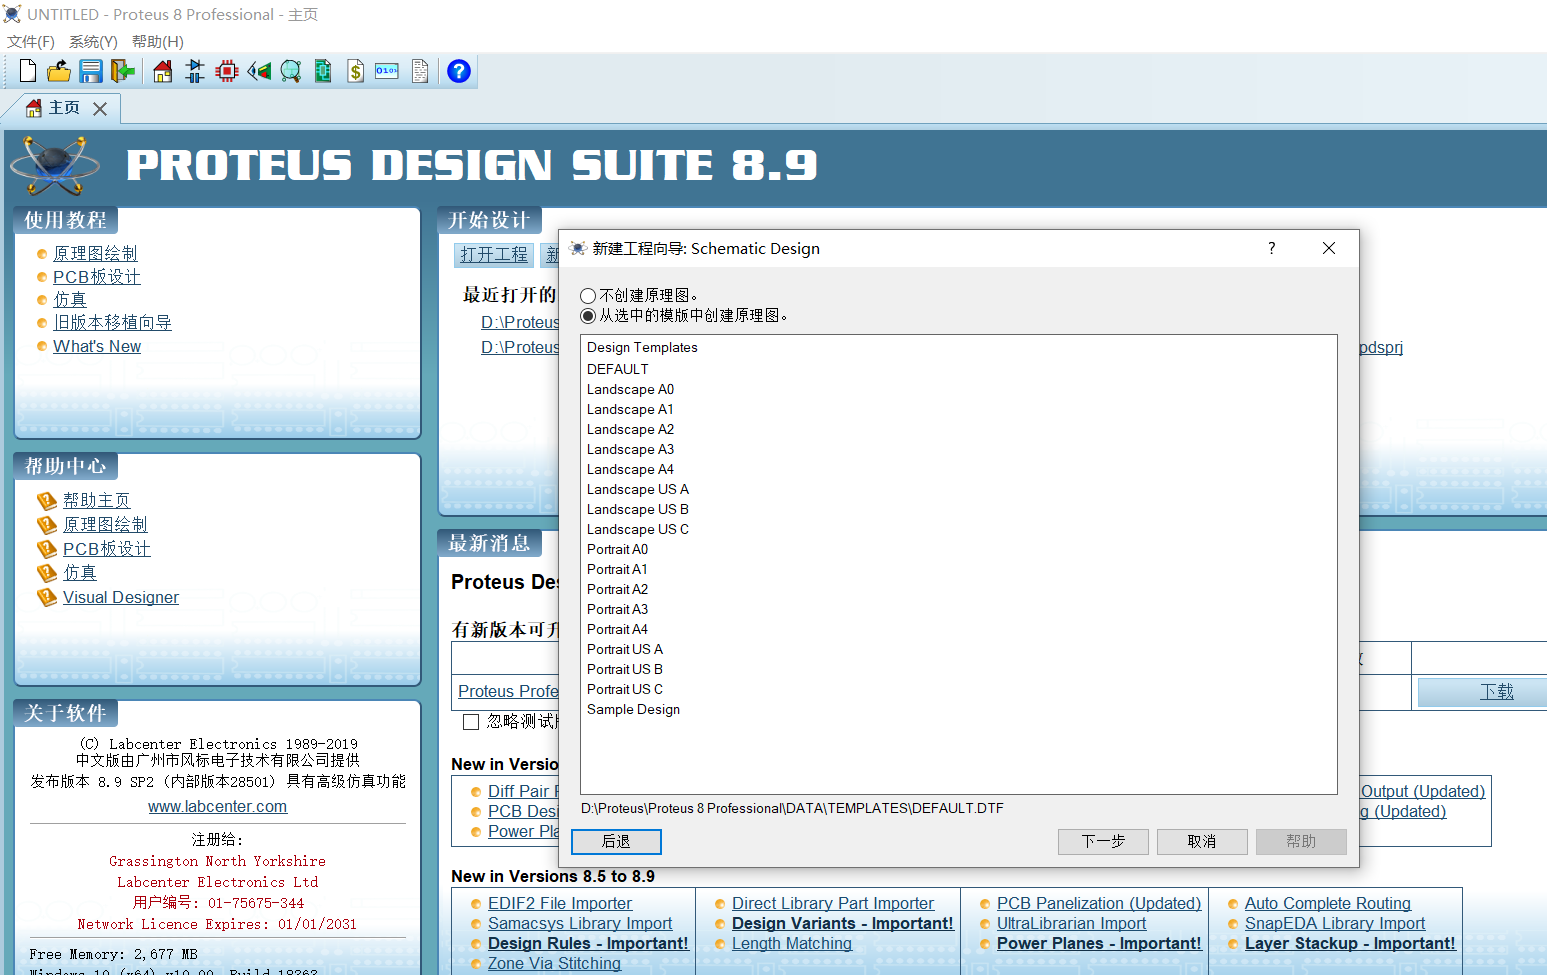Click the Close Project door icon

[123, 71]
